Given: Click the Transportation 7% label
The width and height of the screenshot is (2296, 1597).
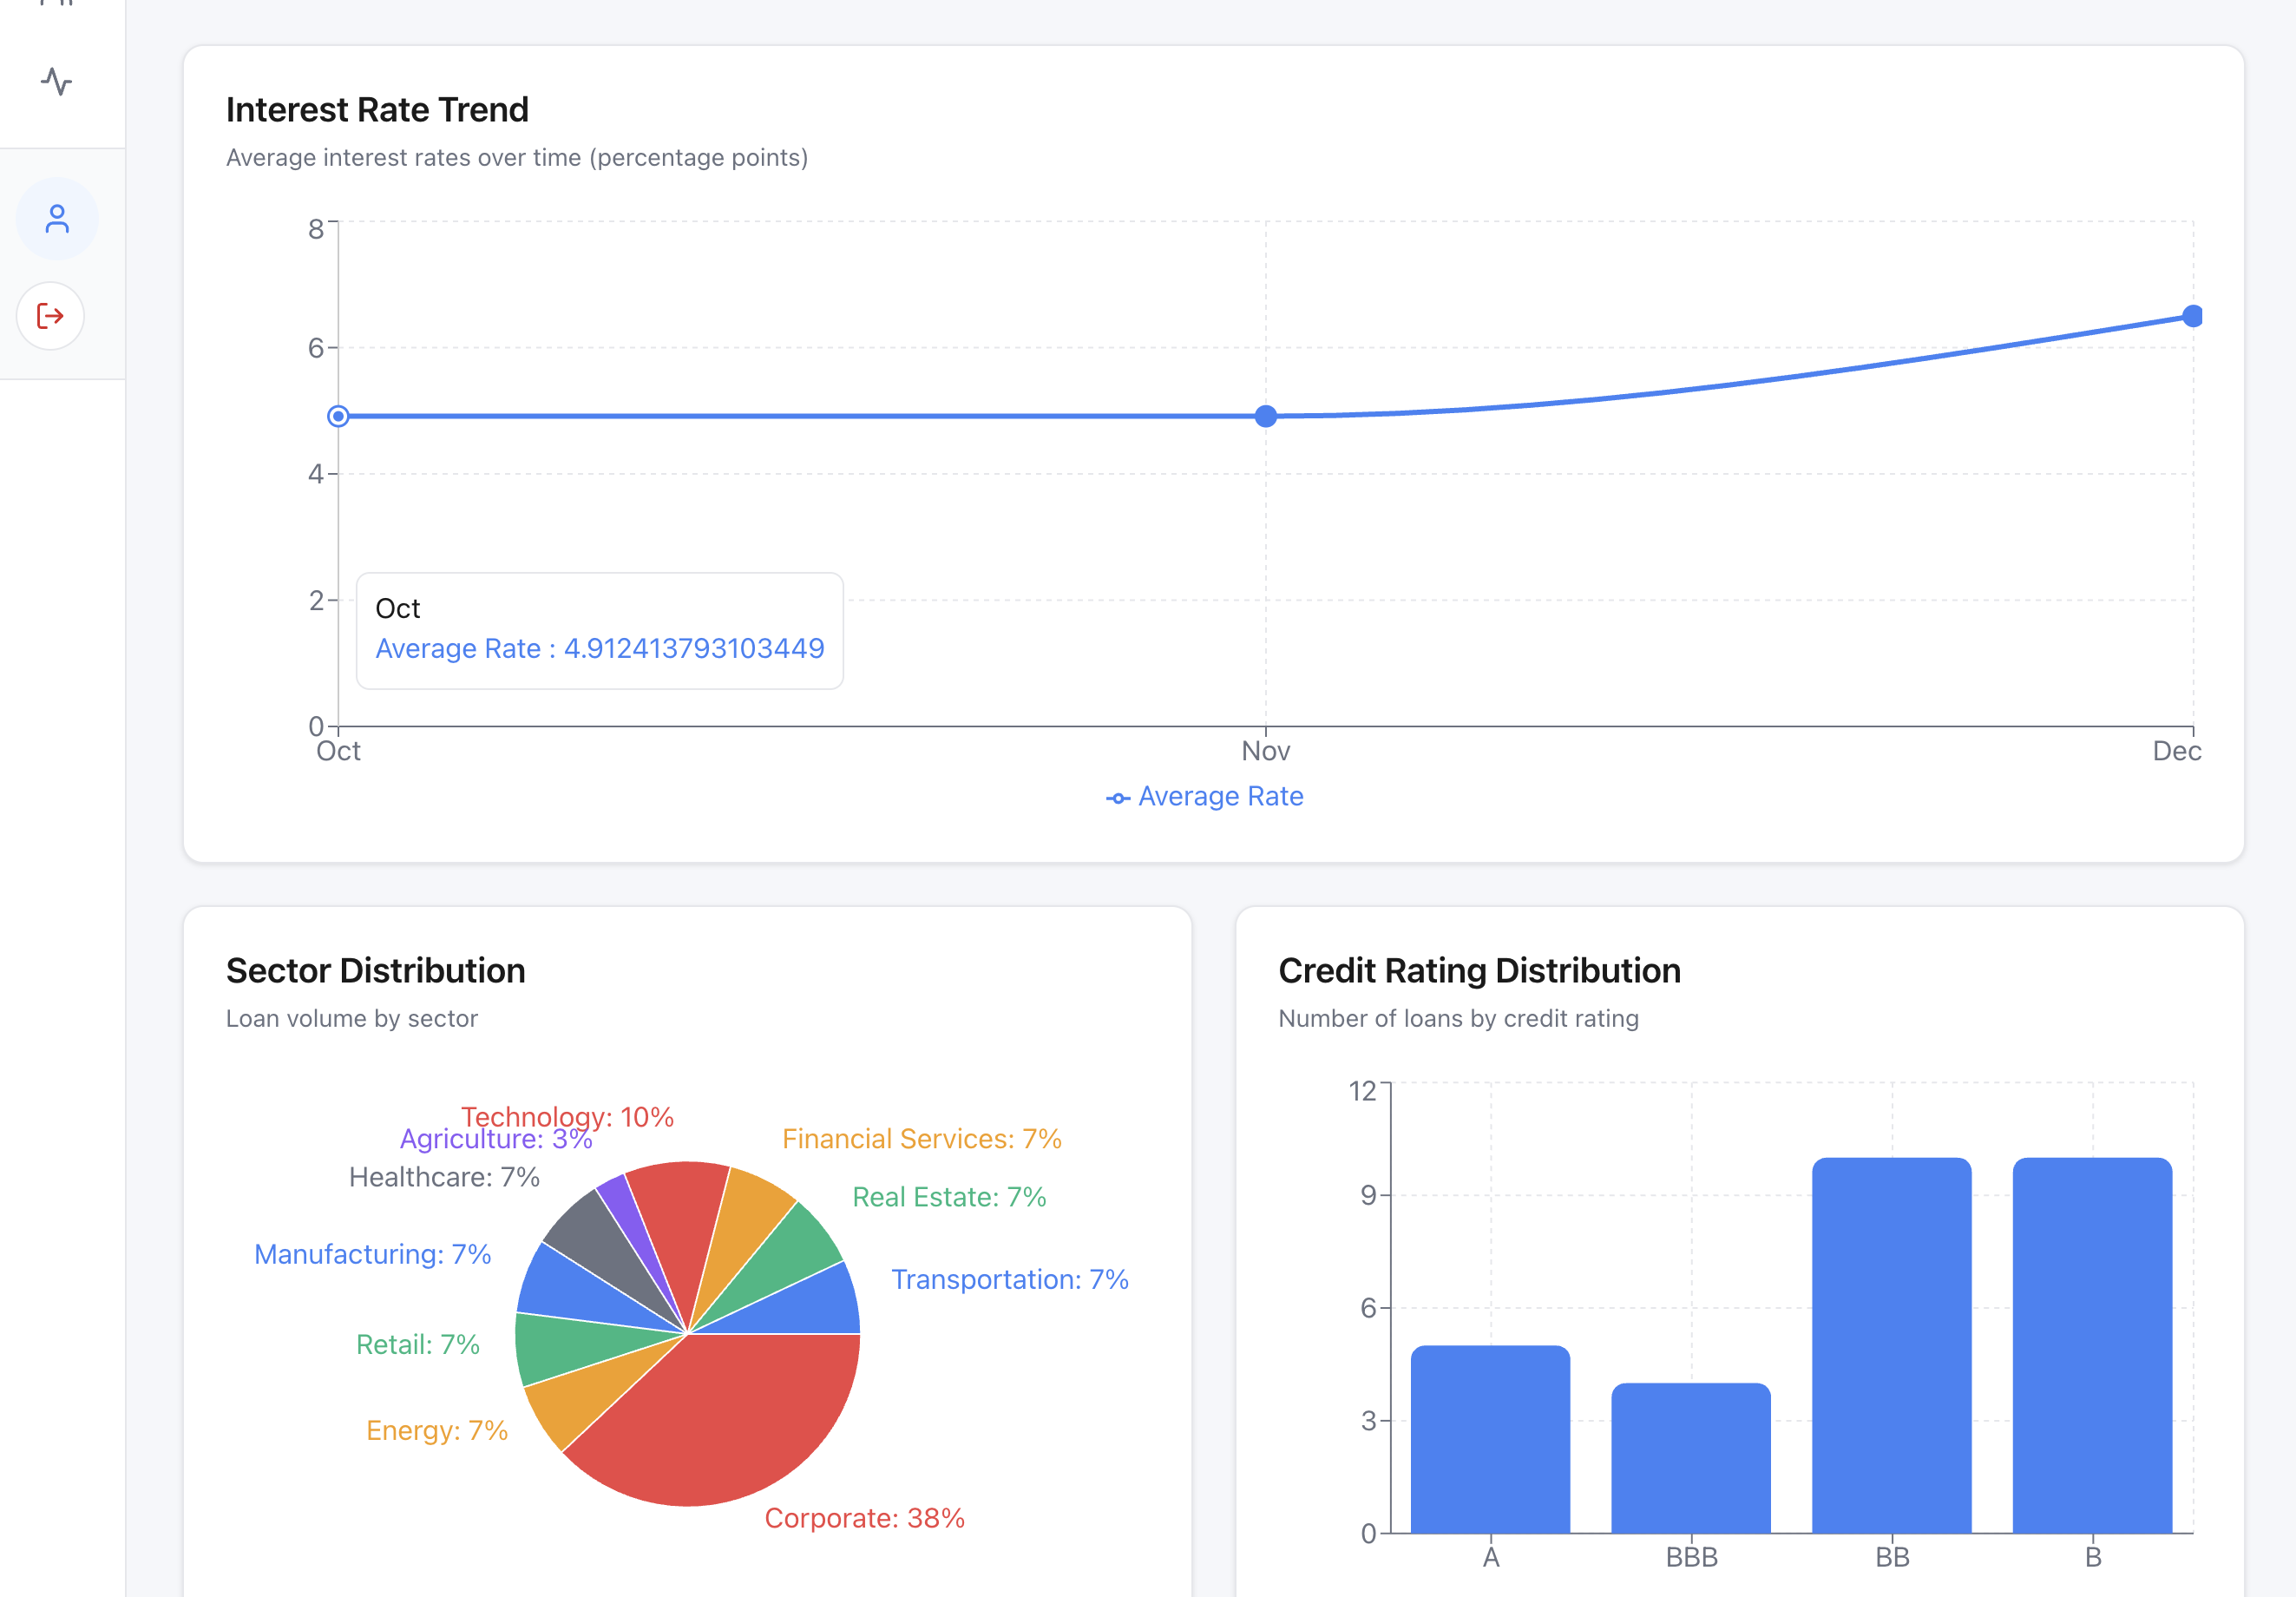Looking at the screenshot, I should tap(1009, 1279).
